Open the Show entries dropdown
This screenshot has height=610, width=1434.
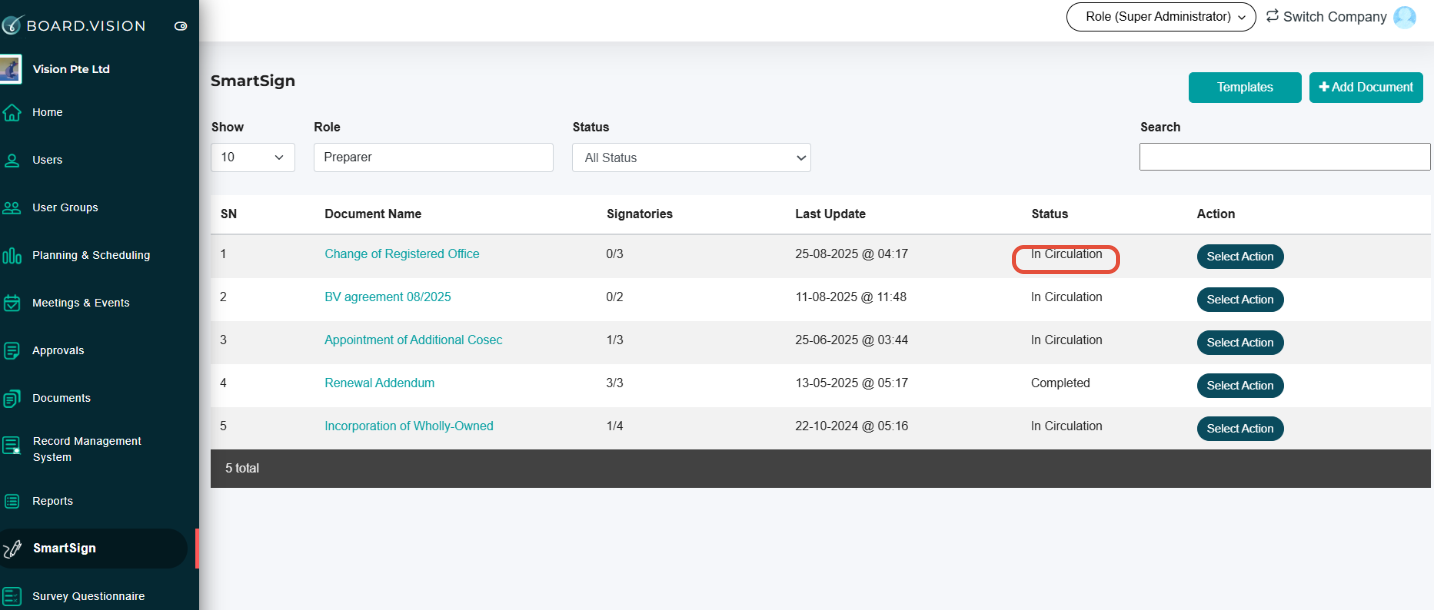click(x=253, y=157)
